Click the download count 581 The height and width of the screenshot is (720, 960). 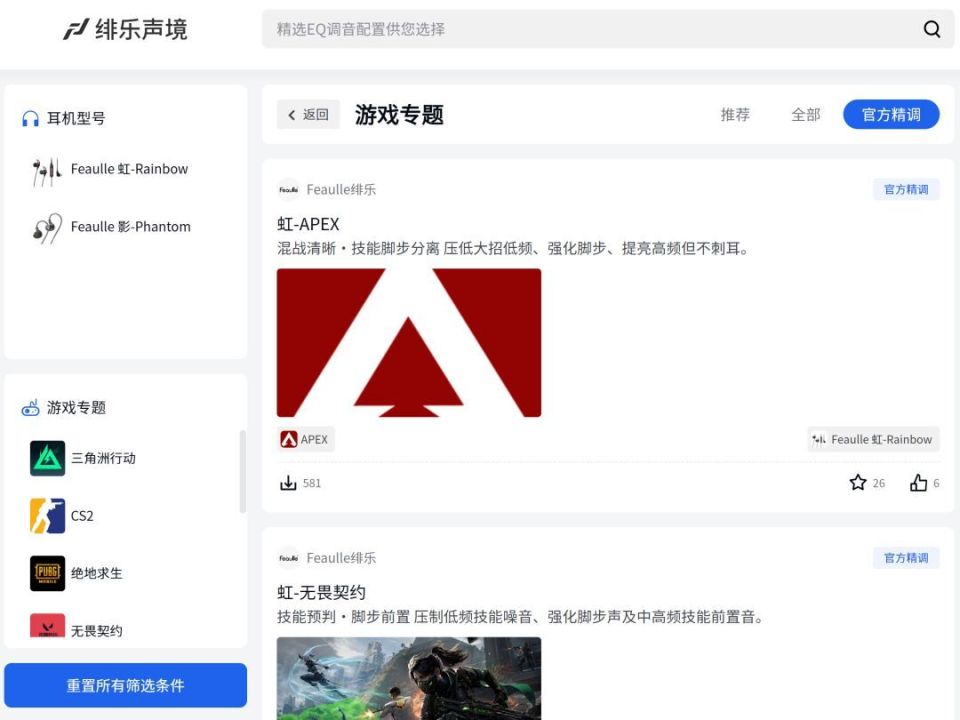(312, 483)
